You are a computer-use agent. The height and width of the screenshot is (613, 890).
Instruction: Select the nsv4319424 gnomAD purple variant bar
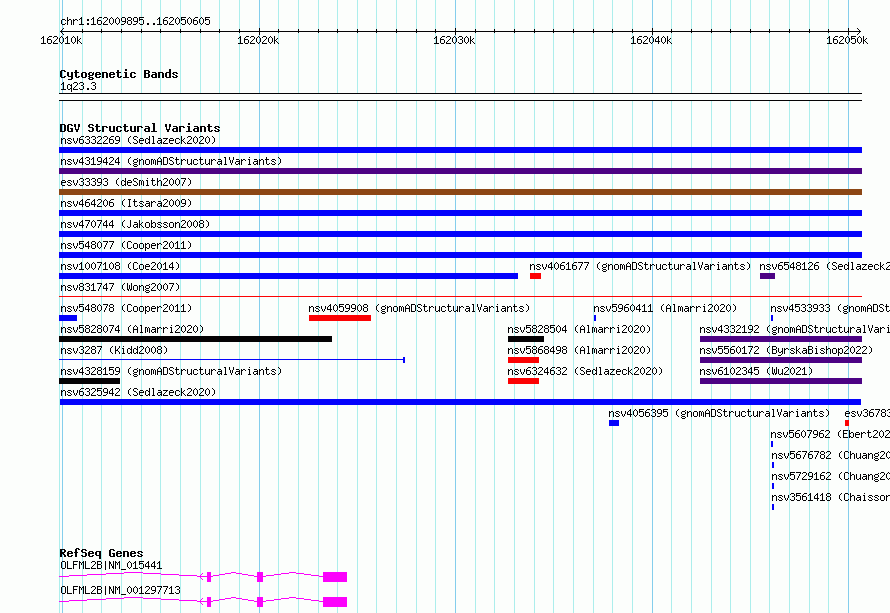(460, 171)
